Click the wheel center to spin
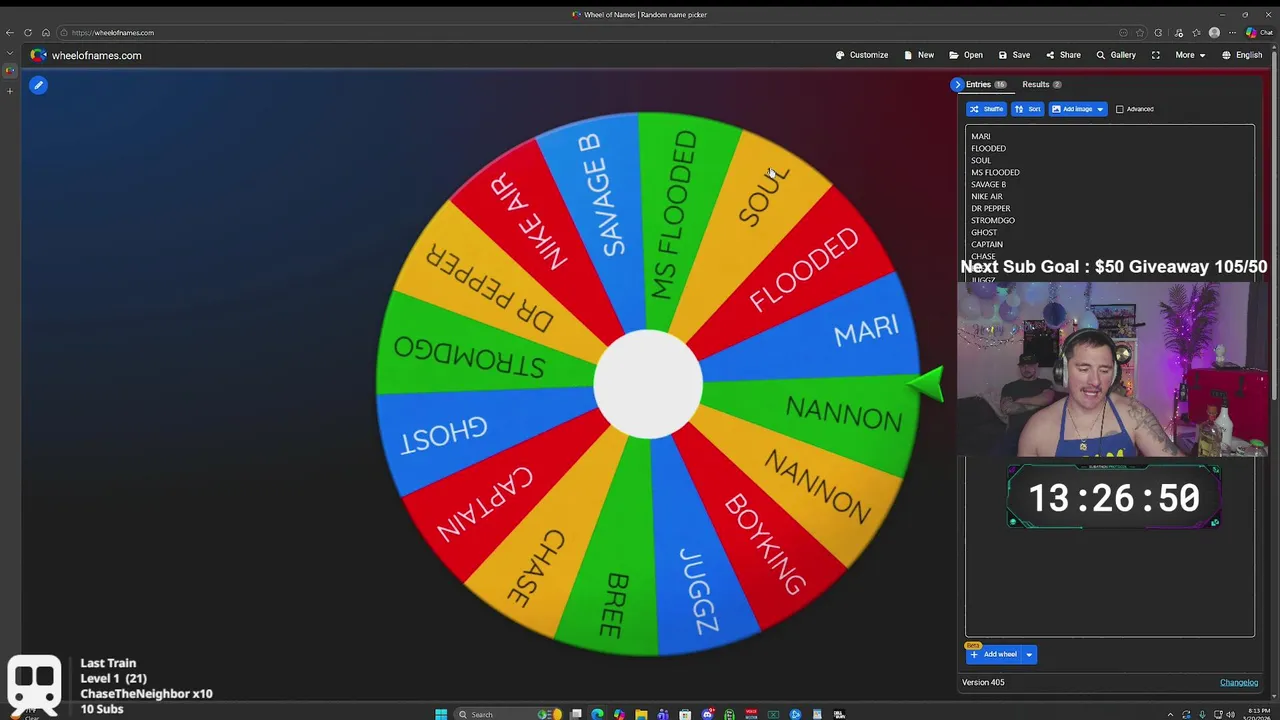The image size is (1280, 720). tap(648, 385)
